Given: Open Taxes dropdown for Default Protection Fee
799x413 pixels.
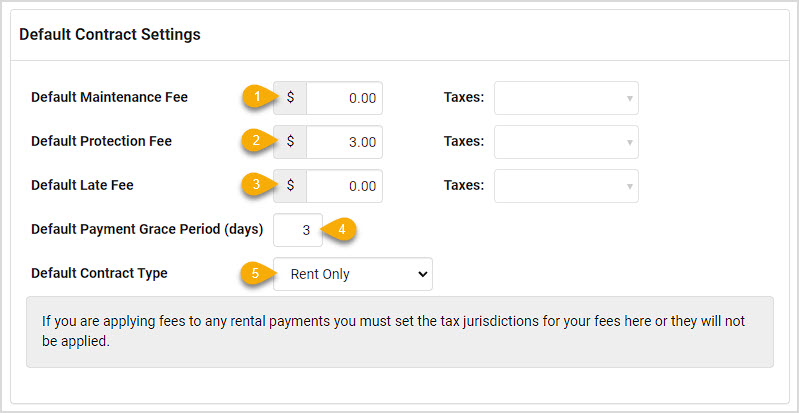Looking at the screenshot, I should coord(566,142).
